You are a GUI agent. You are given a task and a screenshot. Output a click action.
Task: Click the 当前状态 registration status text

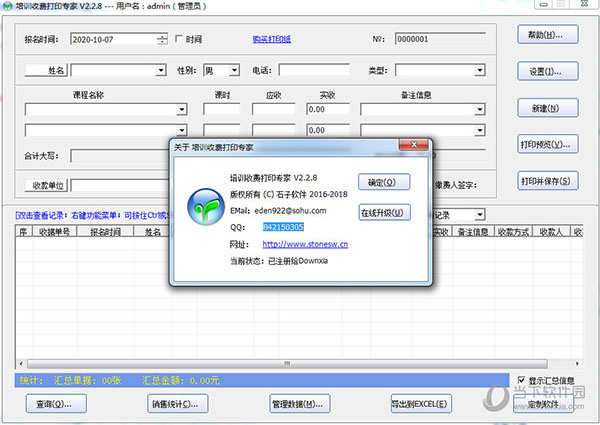(x=279, y=261)
